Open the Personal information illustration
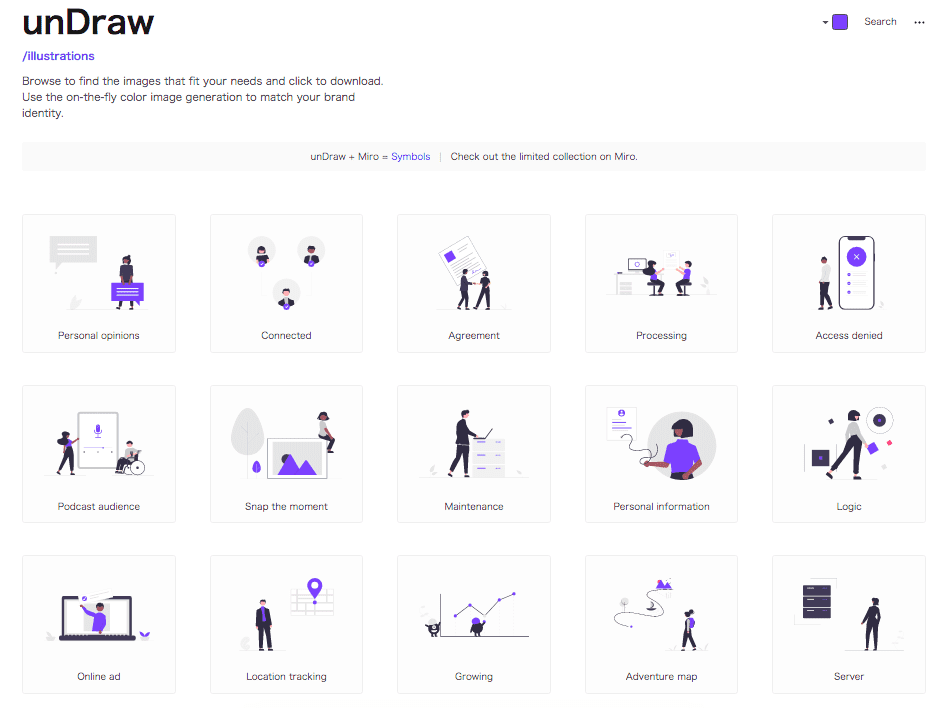 tap(661, 453)
